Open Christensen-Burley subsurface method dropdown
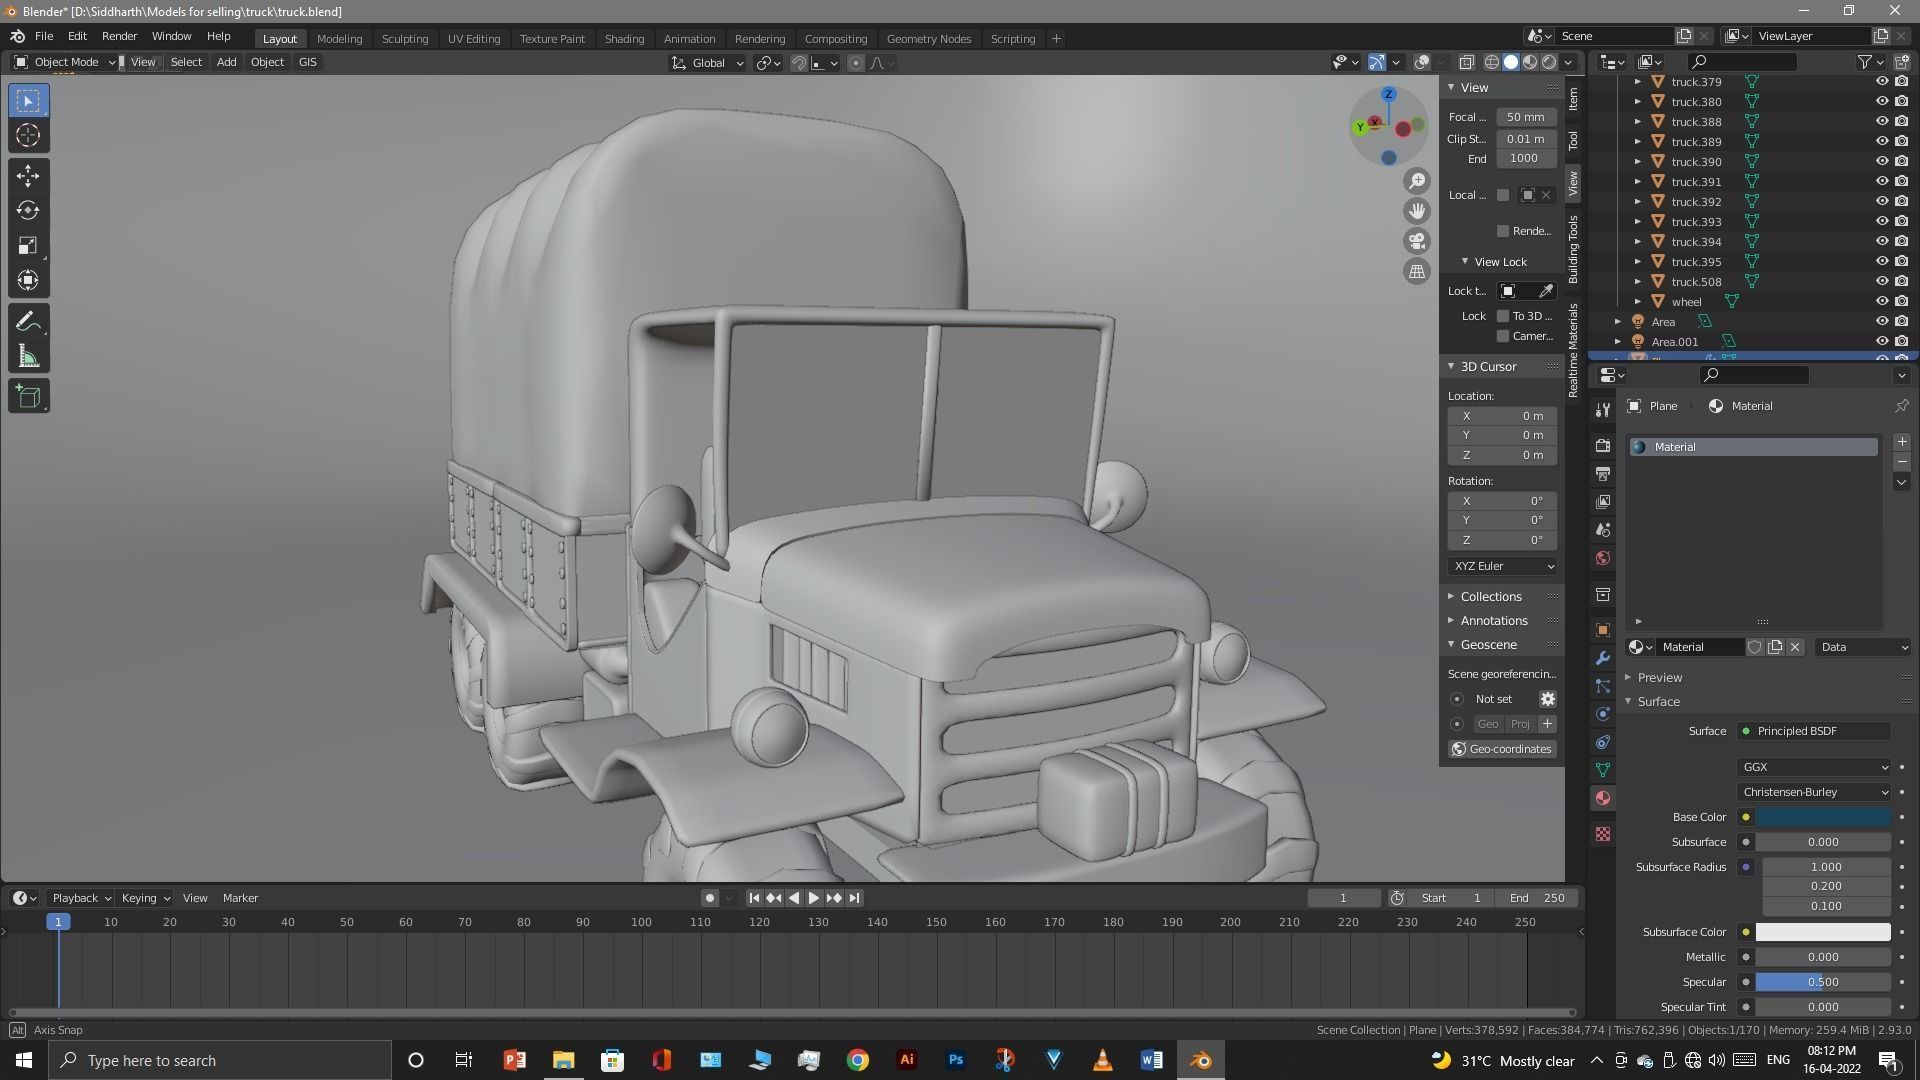Viewport: 1920px width, 1080px height. pyautogui.click(x=1814, y=792)
